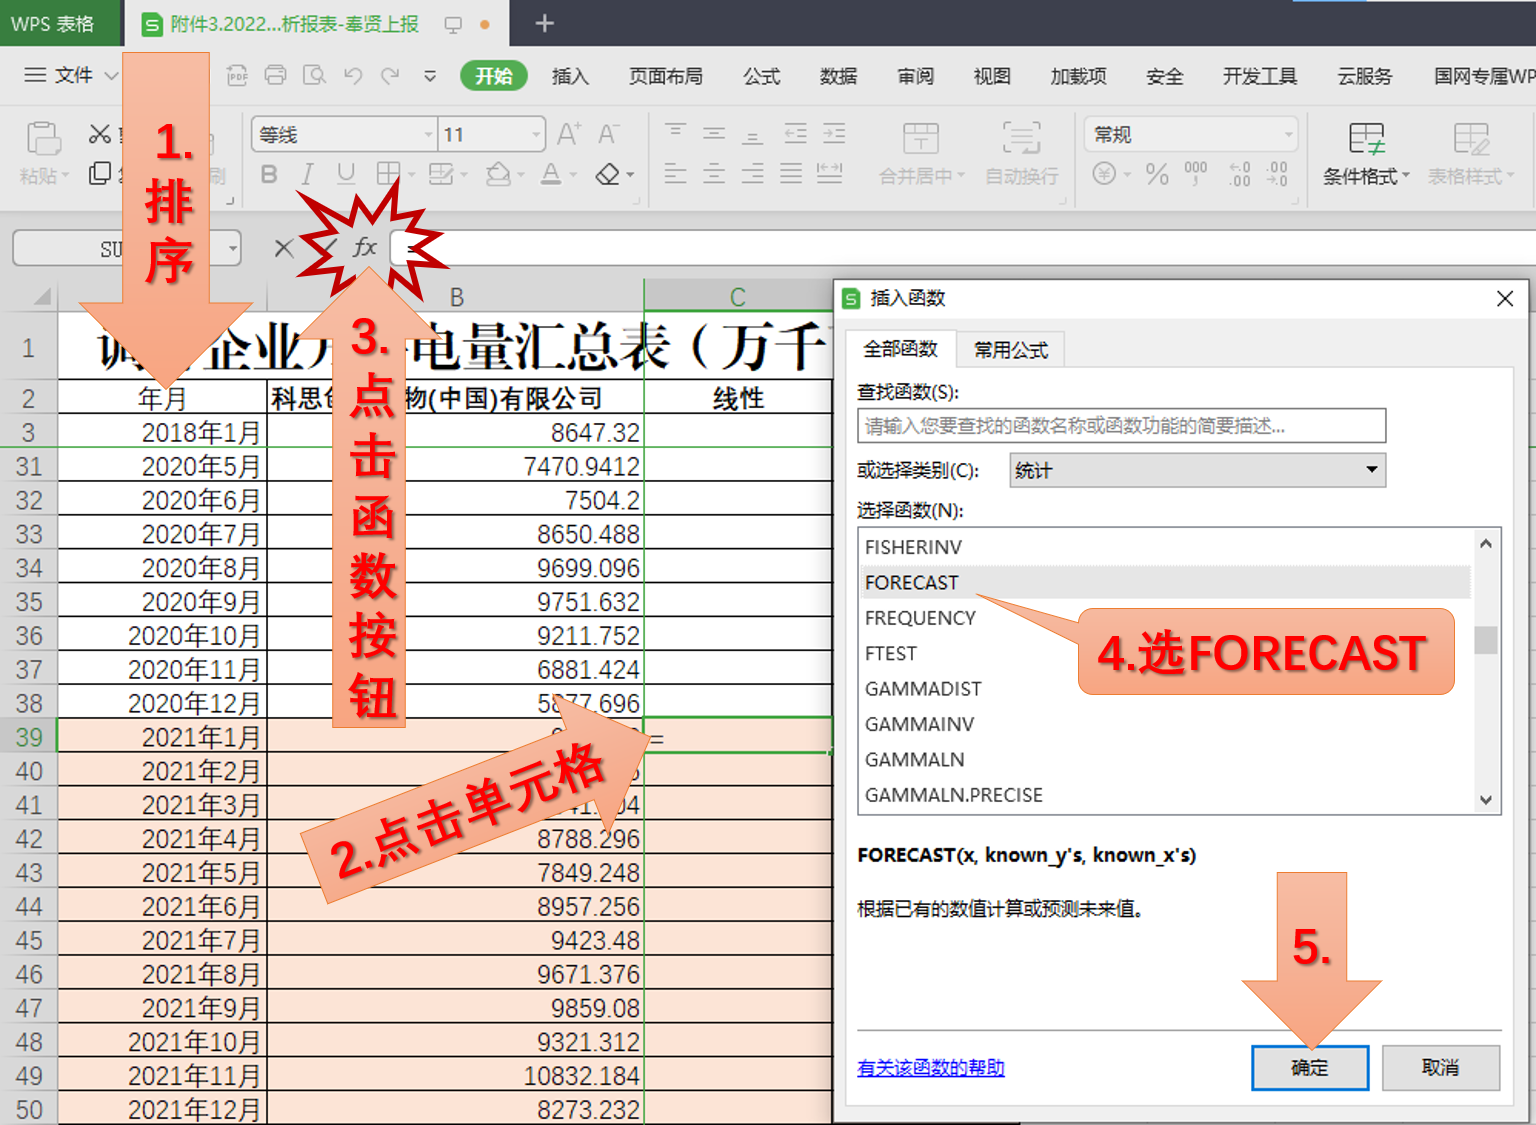
Task: Click the 确定 button
Action: click(x=1309, y=1068)
